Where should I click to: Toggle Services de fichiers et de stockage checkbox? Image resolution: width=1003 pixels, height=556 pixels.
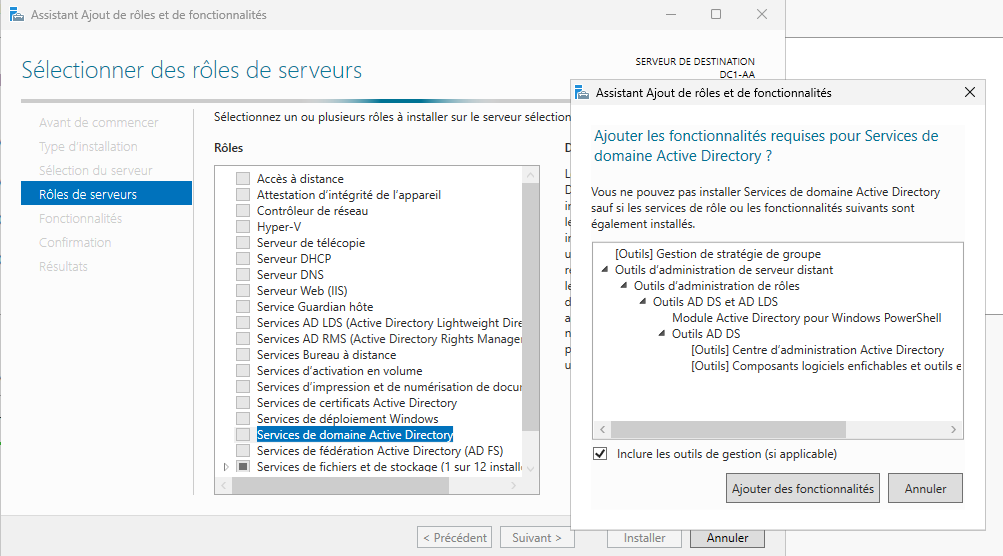pos(243,466)
